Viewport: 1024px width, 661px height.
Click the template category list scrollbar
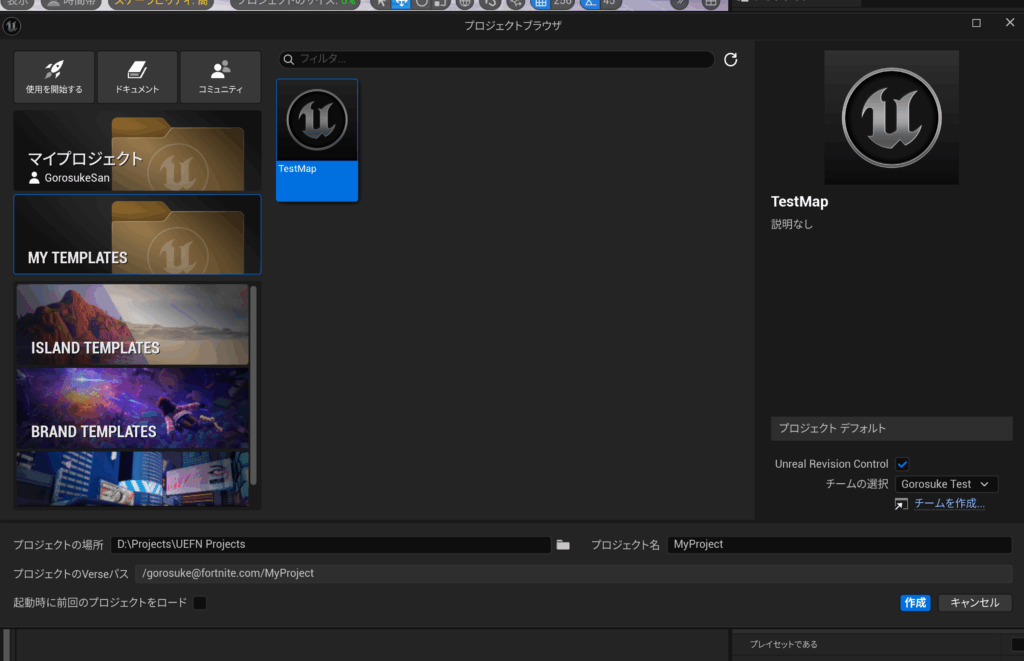(253, 385)
